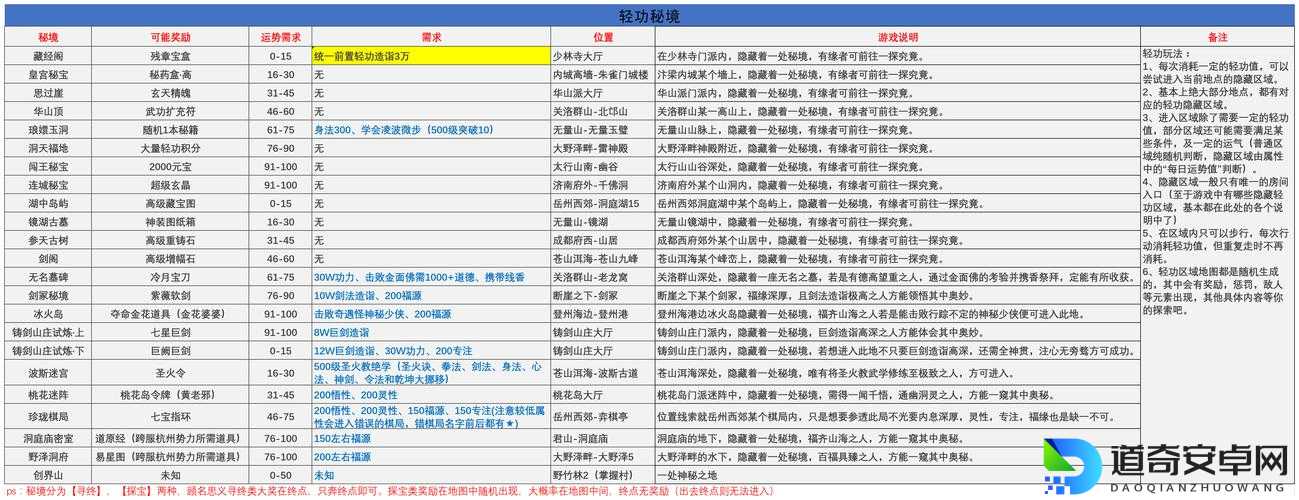The width and height of the screenshot is (1299, 500).
Task: Select the 备注 column header
Action: coord(1217,37)
